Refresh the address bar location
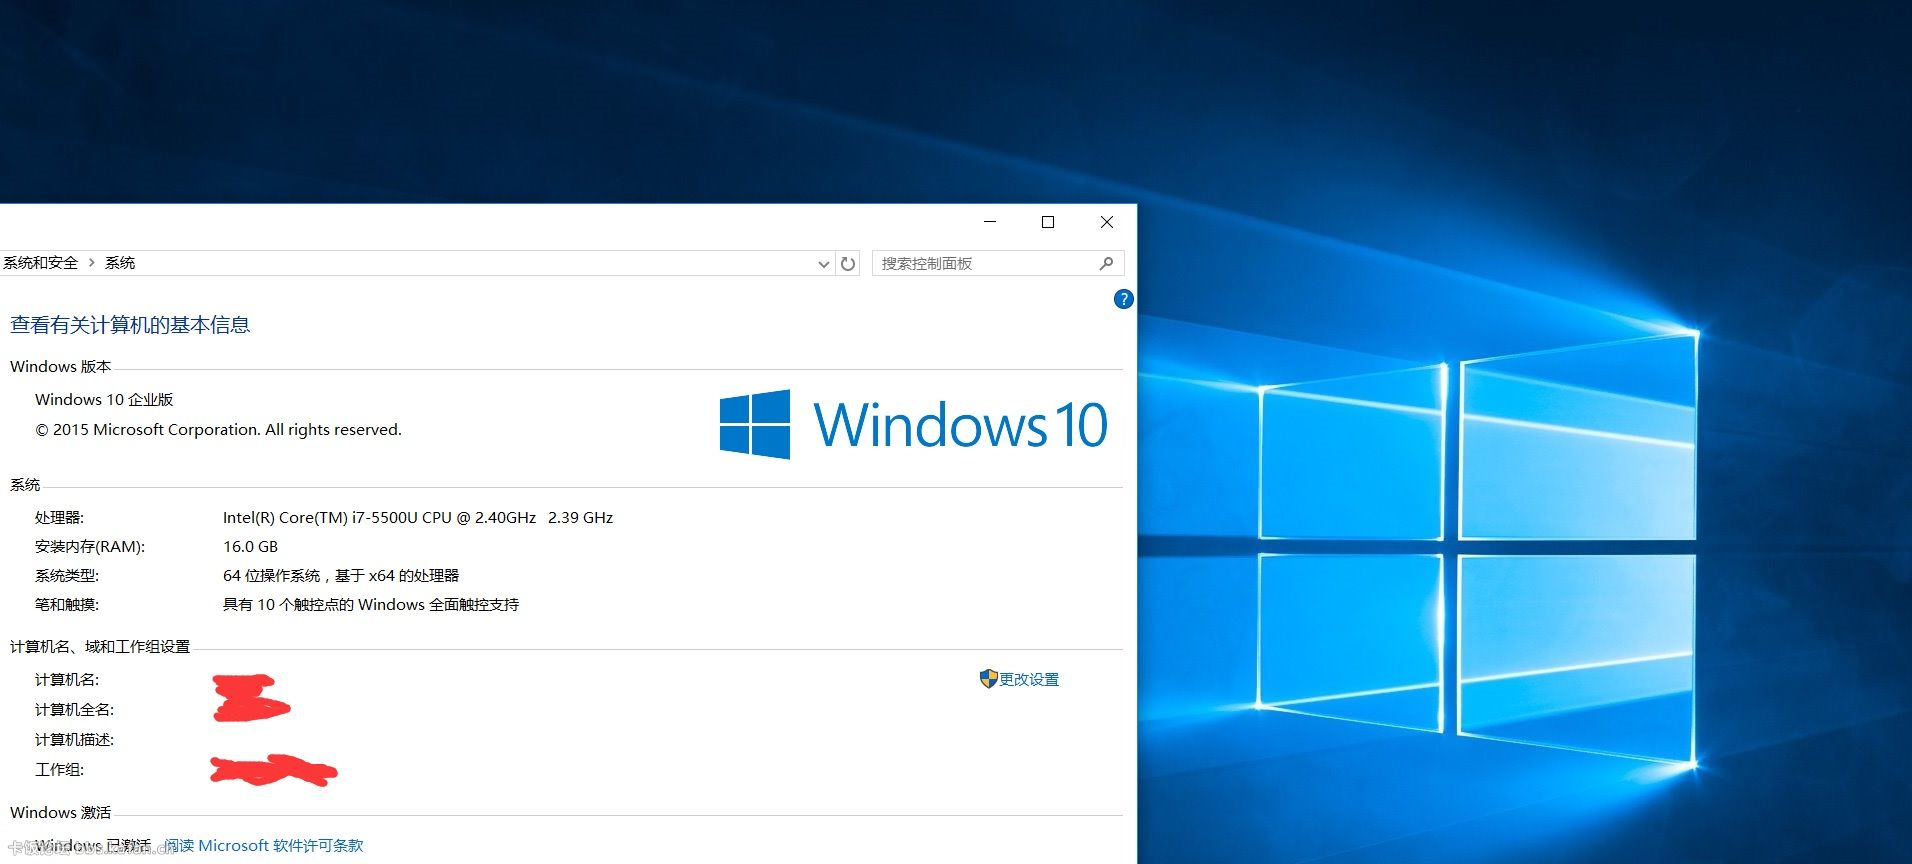Image resolution: width=1912 pixels, height=864 pixels. (x=848, y=264)
